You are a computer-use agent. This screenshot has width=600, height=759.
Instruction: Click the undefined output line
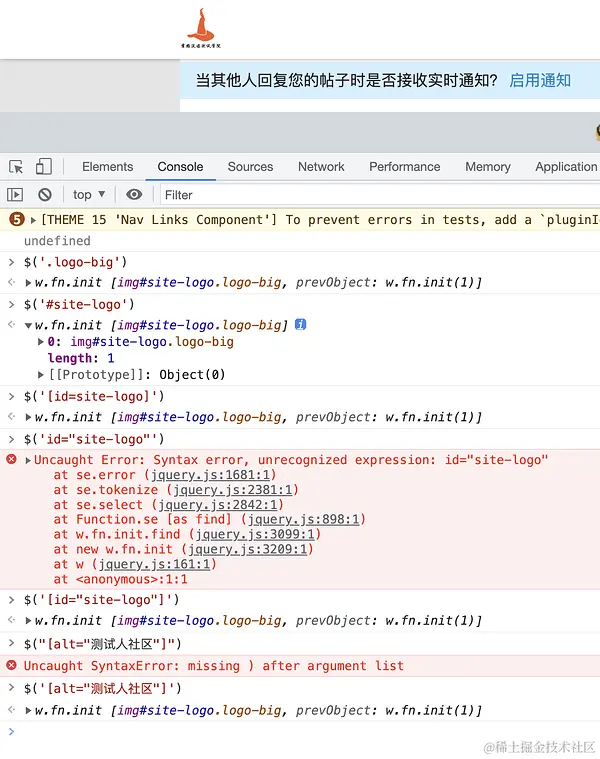57,241
